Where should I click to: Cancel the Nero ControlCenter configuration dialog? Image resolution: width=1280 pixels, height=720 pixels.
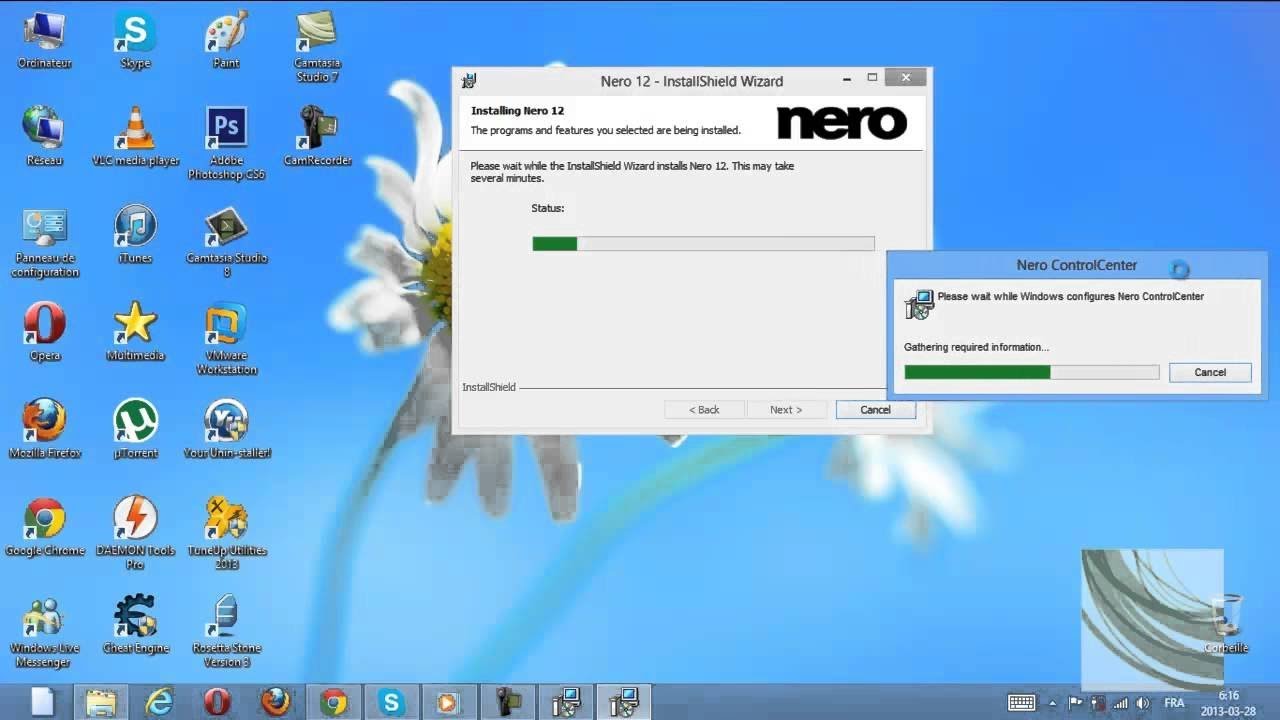tap(1210, 372)
